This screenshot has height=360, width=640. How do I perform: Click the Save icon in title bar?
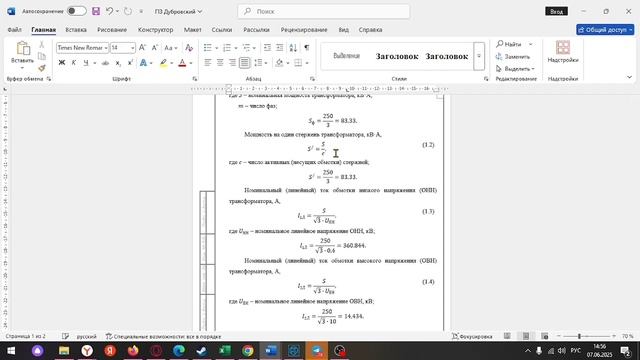(x=96, y=11)
